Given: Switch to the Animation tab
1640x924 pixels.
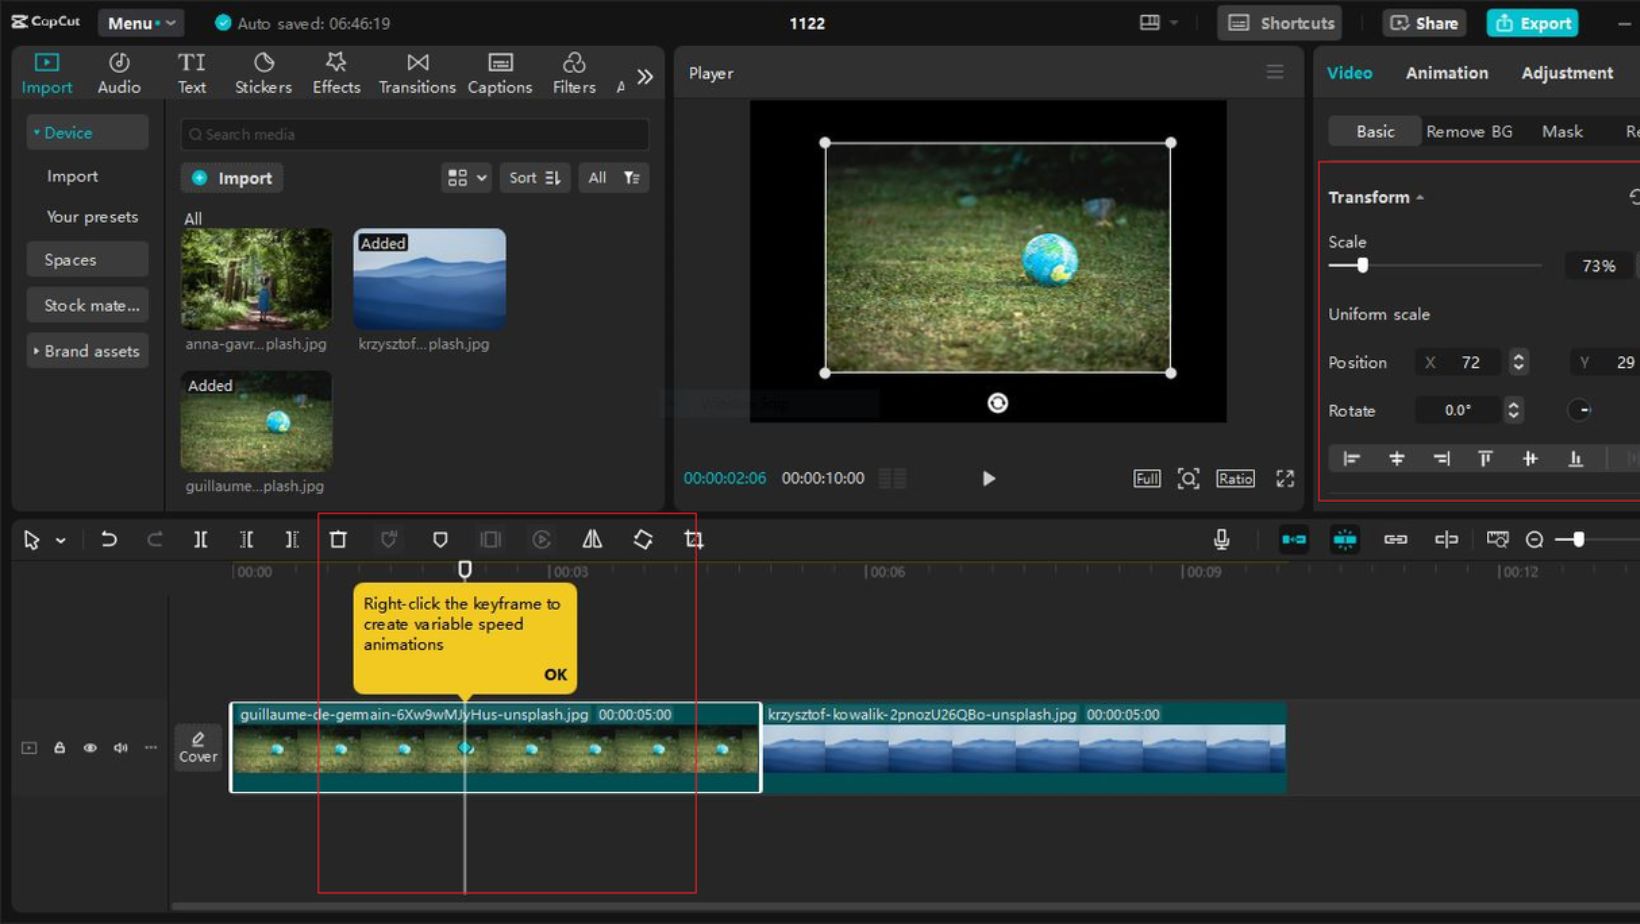Looking at the screenshot, I should tap(1446, 73).
